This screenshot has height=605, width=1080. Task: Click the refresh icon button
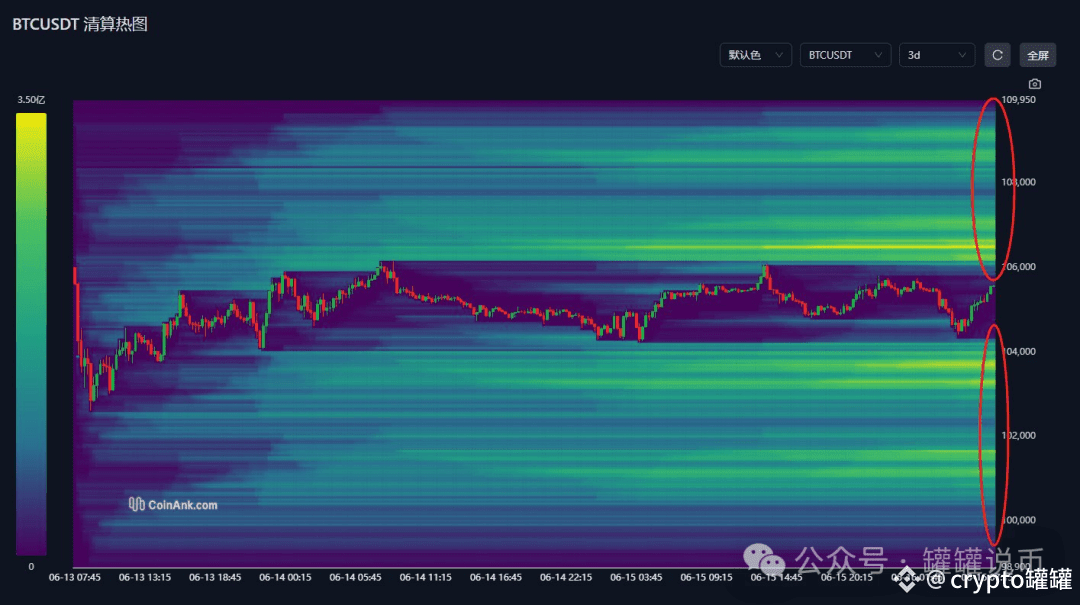(x=997, y=55)
